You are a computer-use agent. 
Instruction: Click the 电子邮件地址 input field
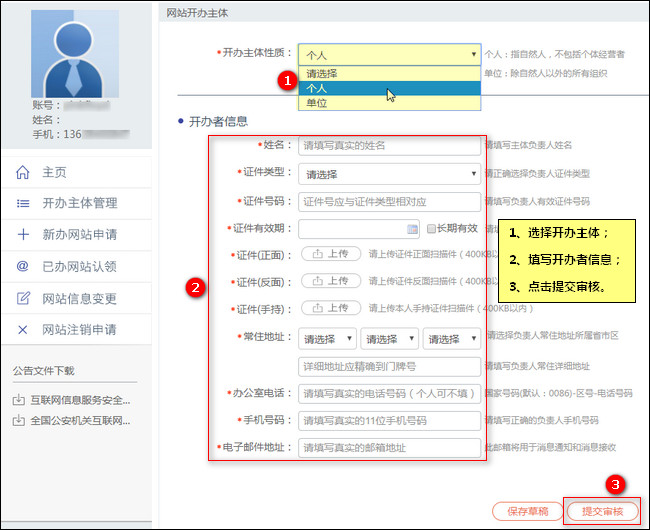point(389,448)
